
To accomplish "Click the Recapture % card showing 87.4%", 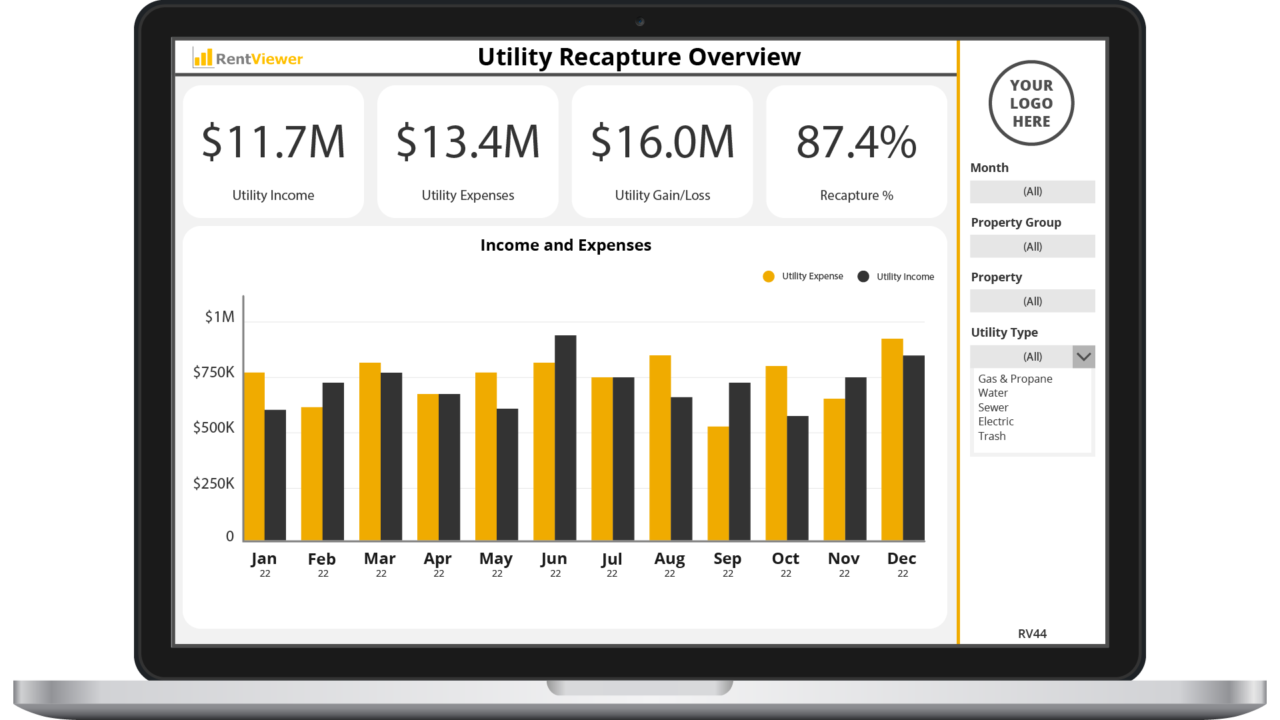I will [856, 150].
